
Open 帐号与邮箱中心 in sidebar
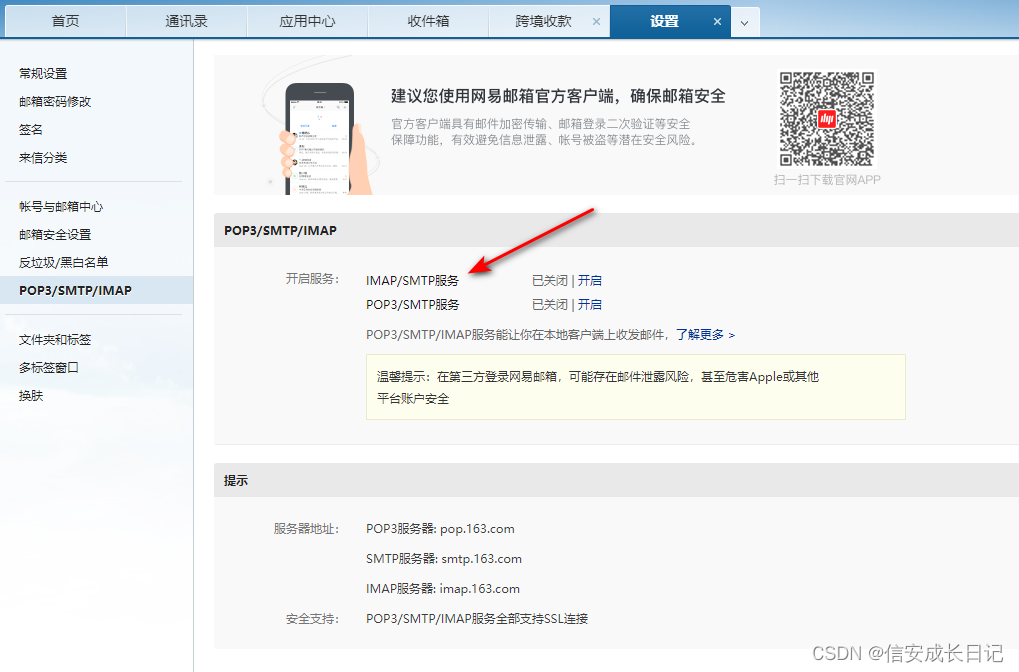61,207
